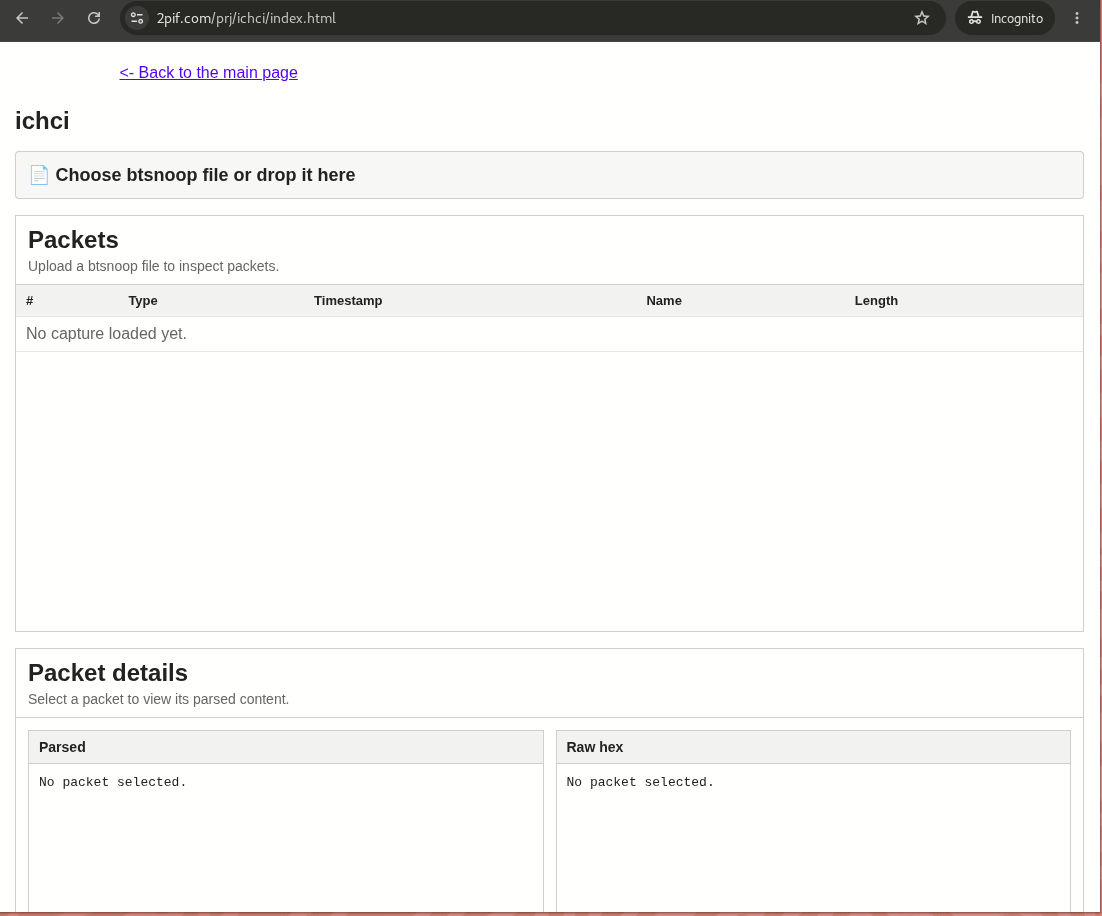The height and width of the screenshot is (916, 1102).
Task: Click 'No packet selected.' in Parsed panel
Action: (112, 782)
